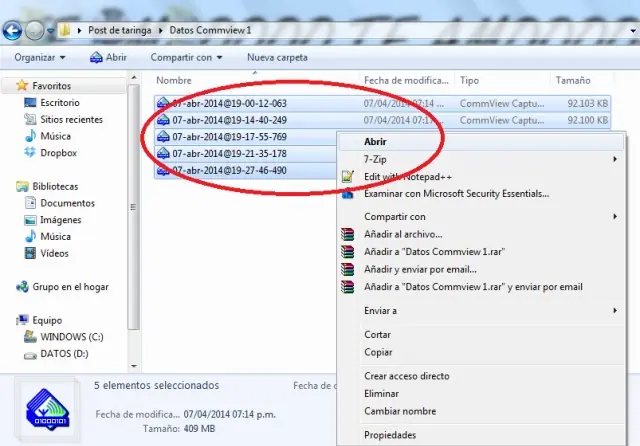Select Equipo in navigation pane

pyautogui.click(x=47, y=320)
